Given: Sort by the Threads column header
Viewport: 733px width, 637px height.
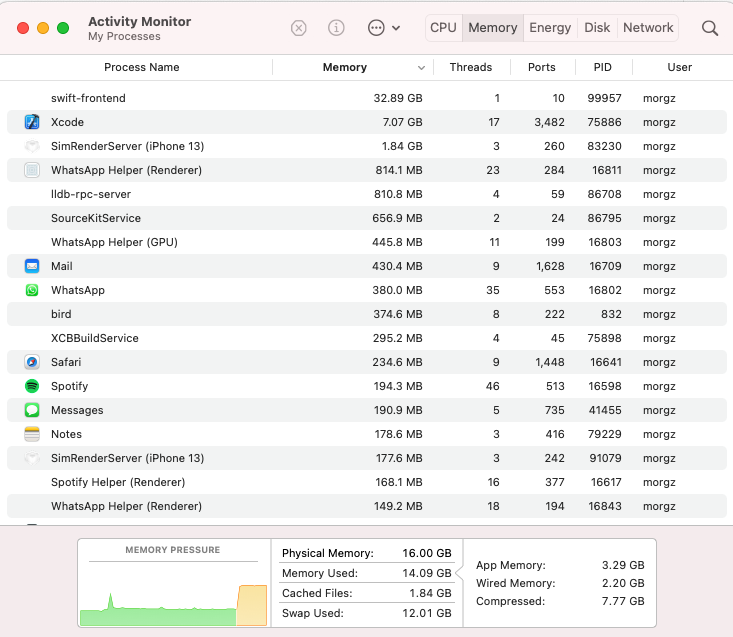Looking at the screenshot, I should pyautogui.click(x=470, y=67).
